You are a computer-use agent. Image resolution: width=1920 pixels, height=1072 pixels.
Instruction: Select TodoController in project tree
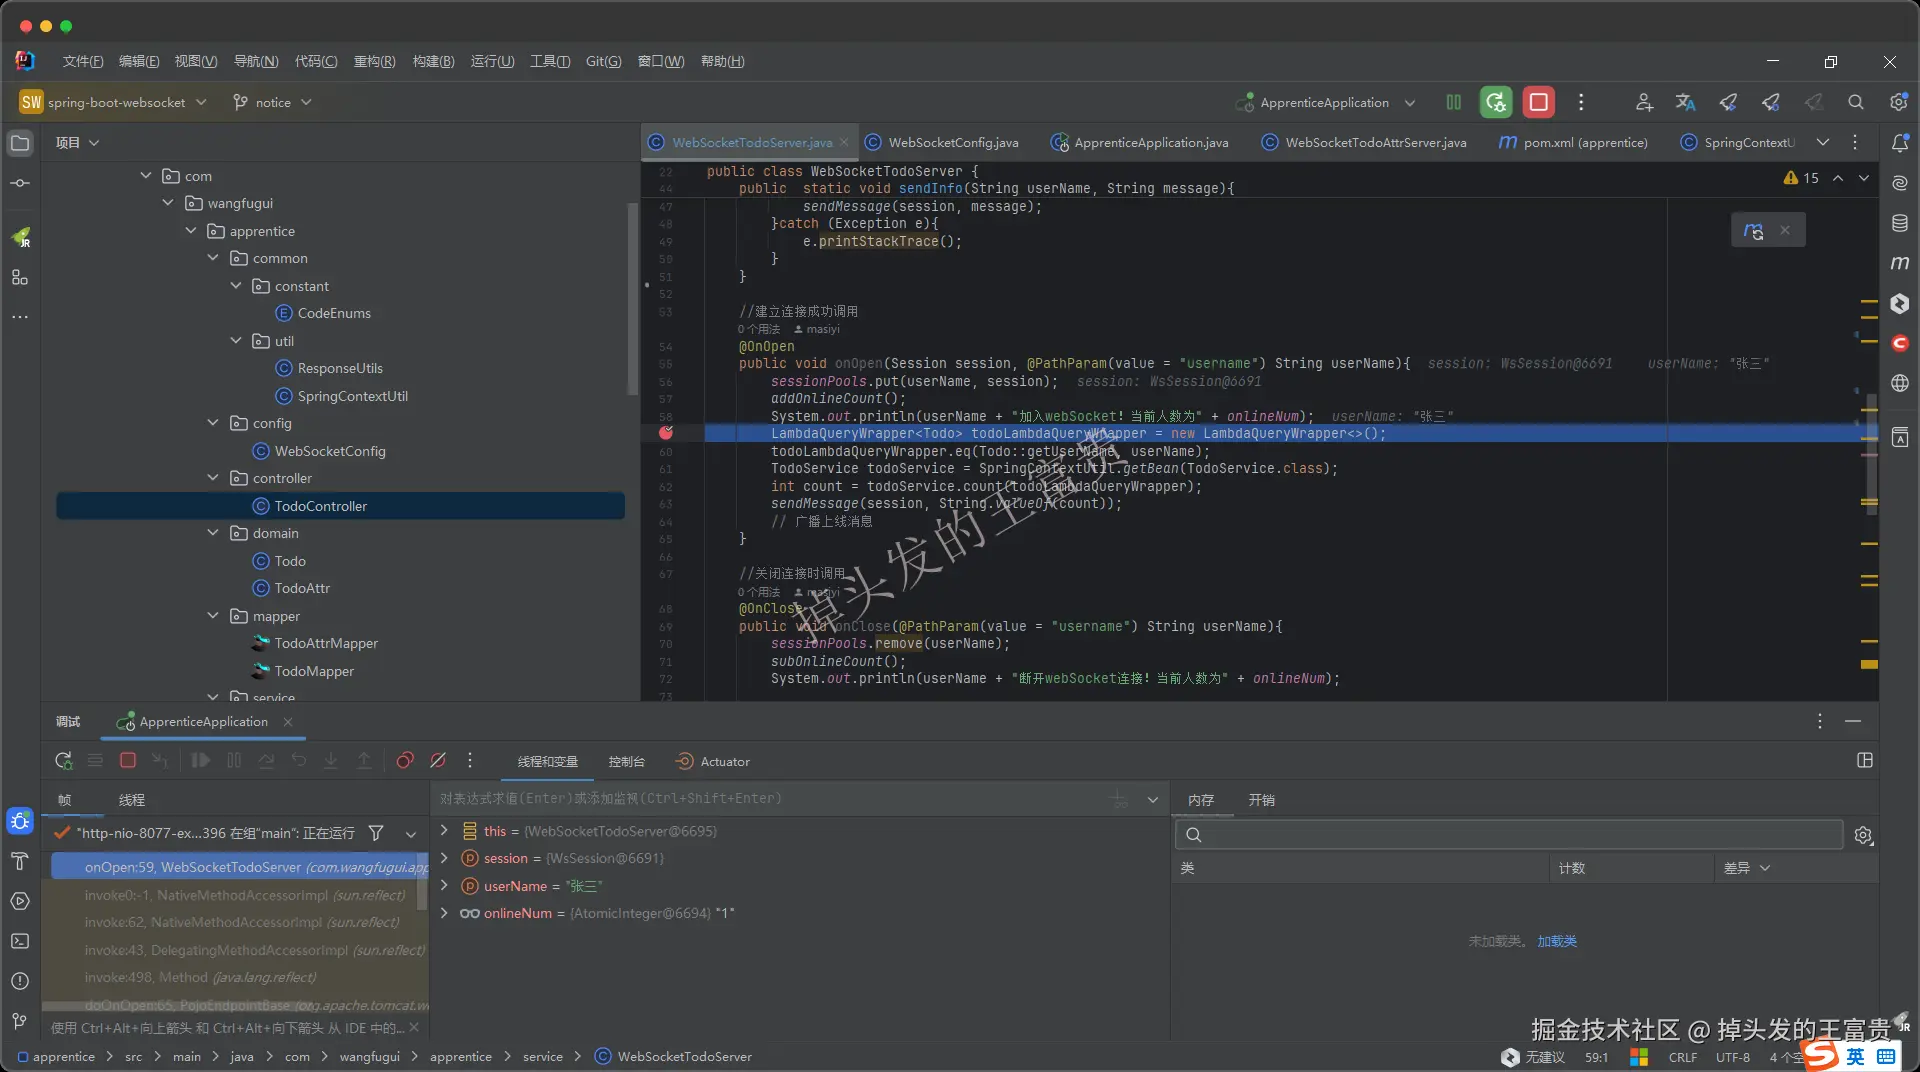(340, 506)
